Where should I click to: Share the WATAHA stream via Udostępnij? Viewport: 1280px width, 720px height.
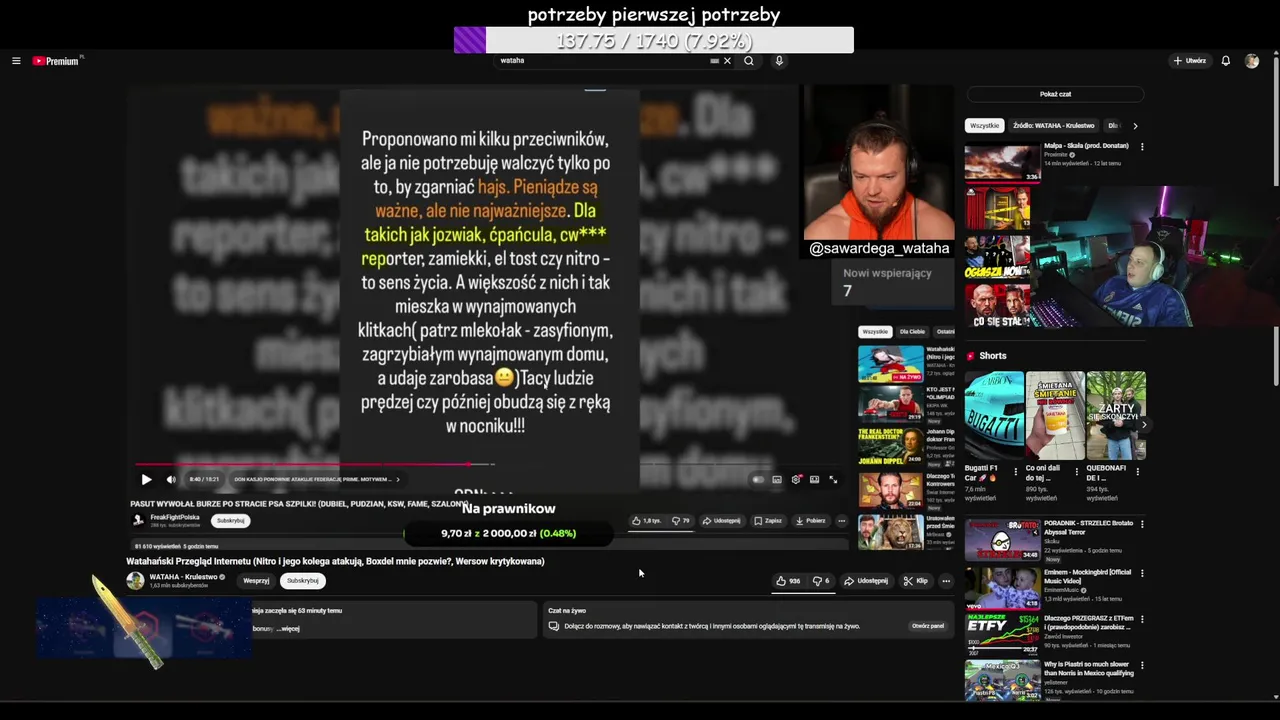(866, 581)
